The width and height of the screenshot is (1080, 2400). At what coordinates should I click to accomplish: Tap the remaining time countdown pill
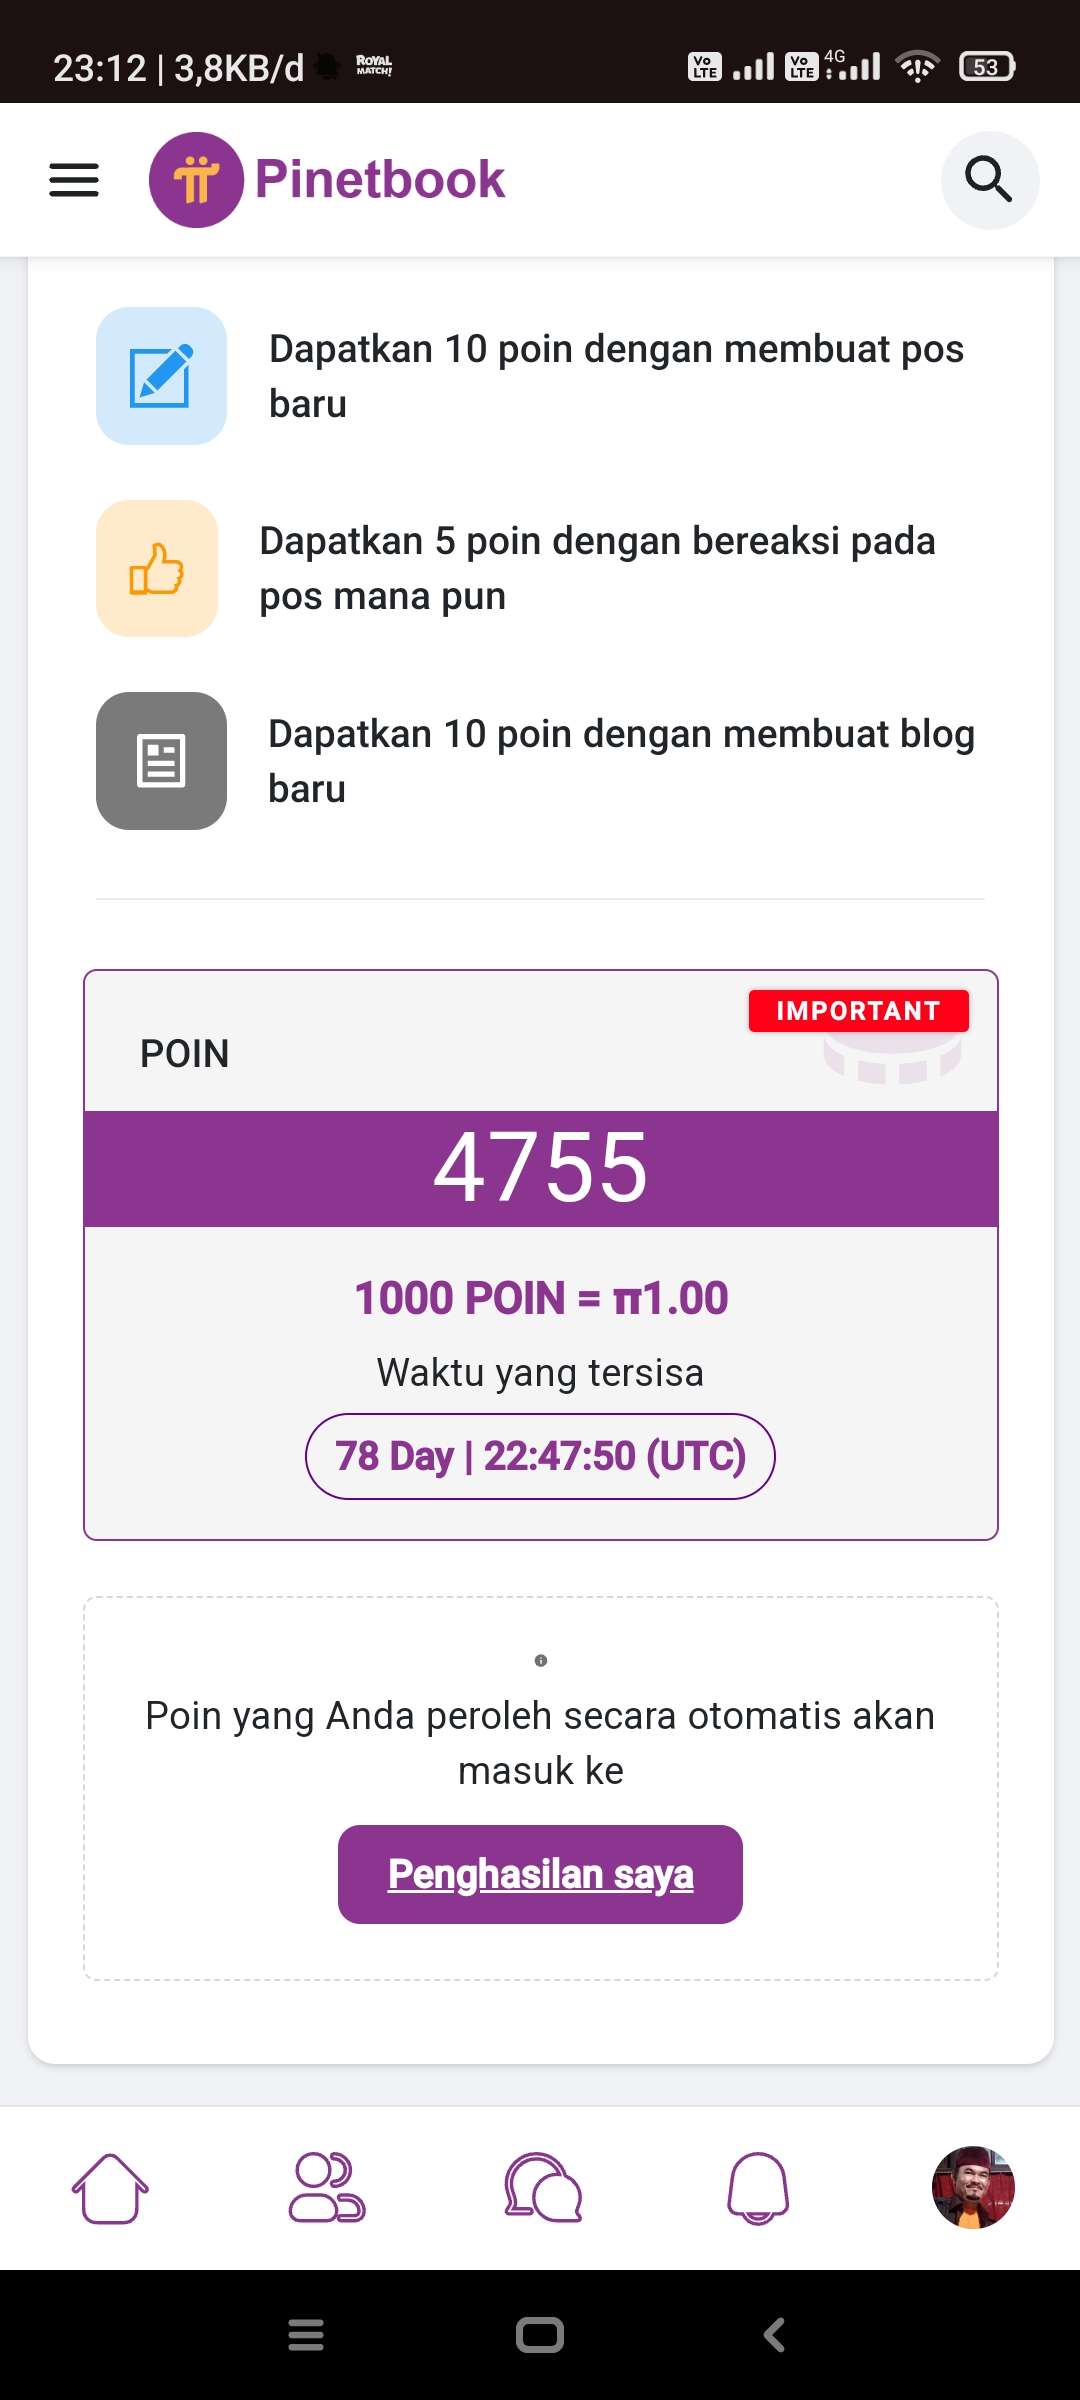[x=540, y=1456]
